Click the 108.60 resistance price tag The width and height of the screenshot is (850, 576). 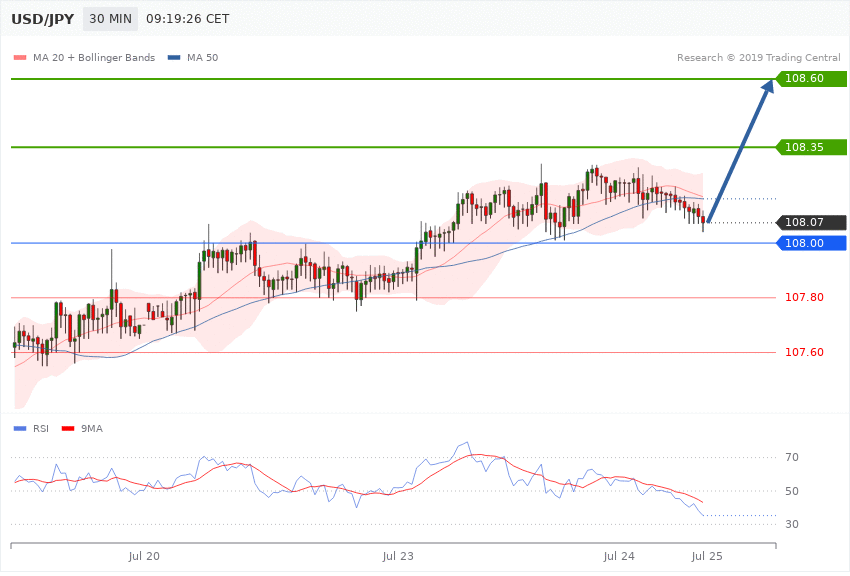[812, 79]
